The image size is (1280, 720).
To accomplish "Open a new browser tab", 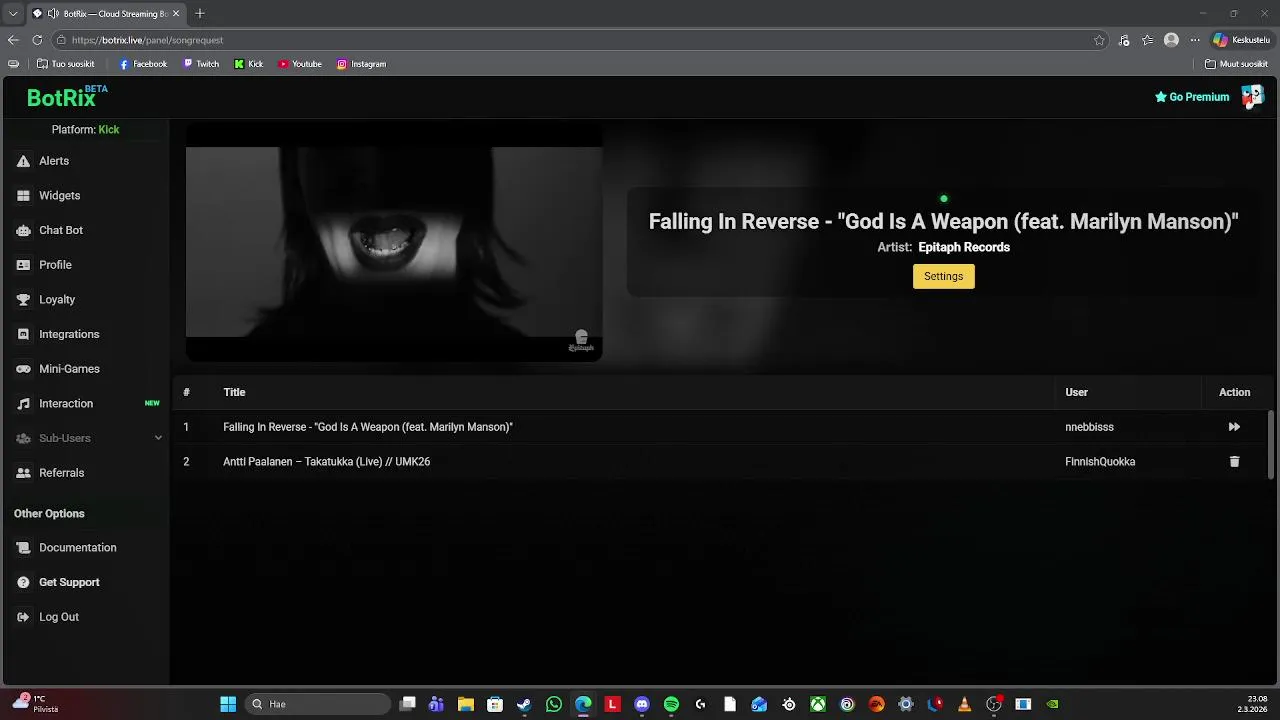I will 200,14.
